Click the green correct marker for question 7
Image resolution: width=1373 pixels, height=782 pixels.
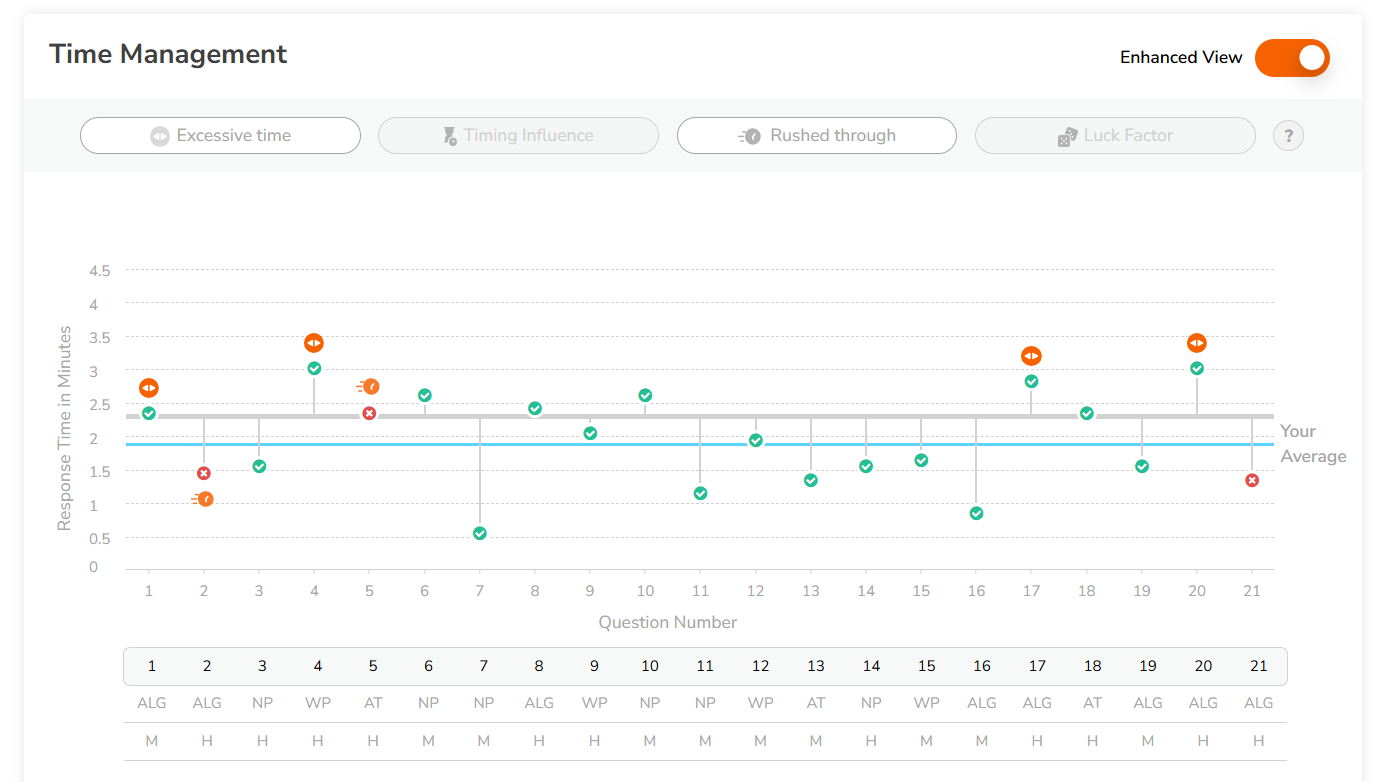coord(480,533)
